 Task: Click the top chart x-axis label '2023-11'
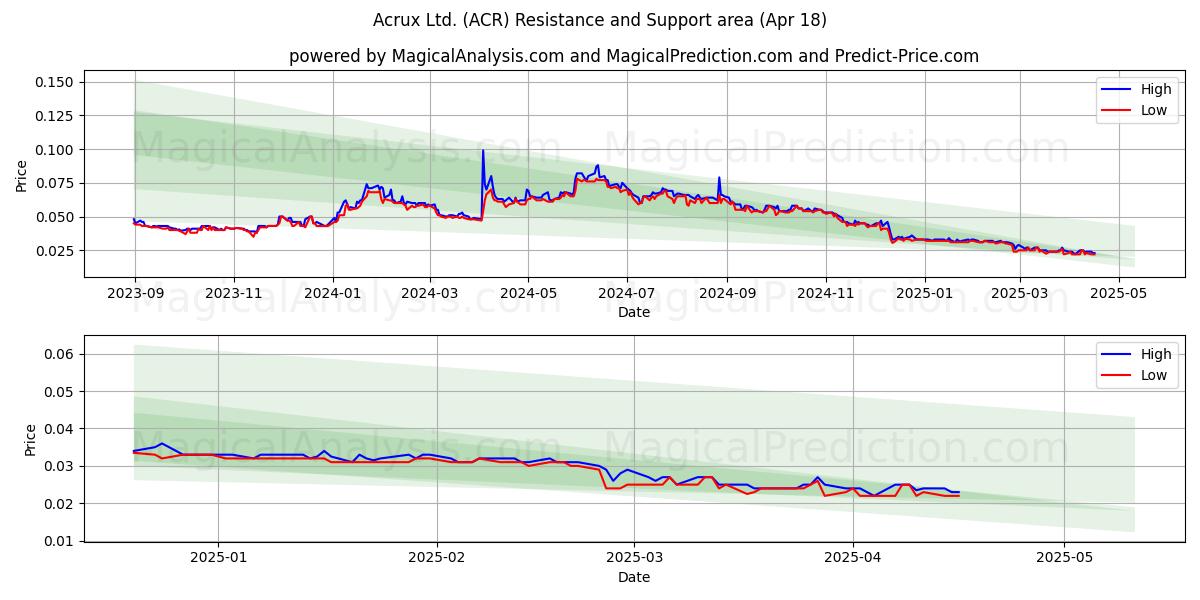coord(234,293)
